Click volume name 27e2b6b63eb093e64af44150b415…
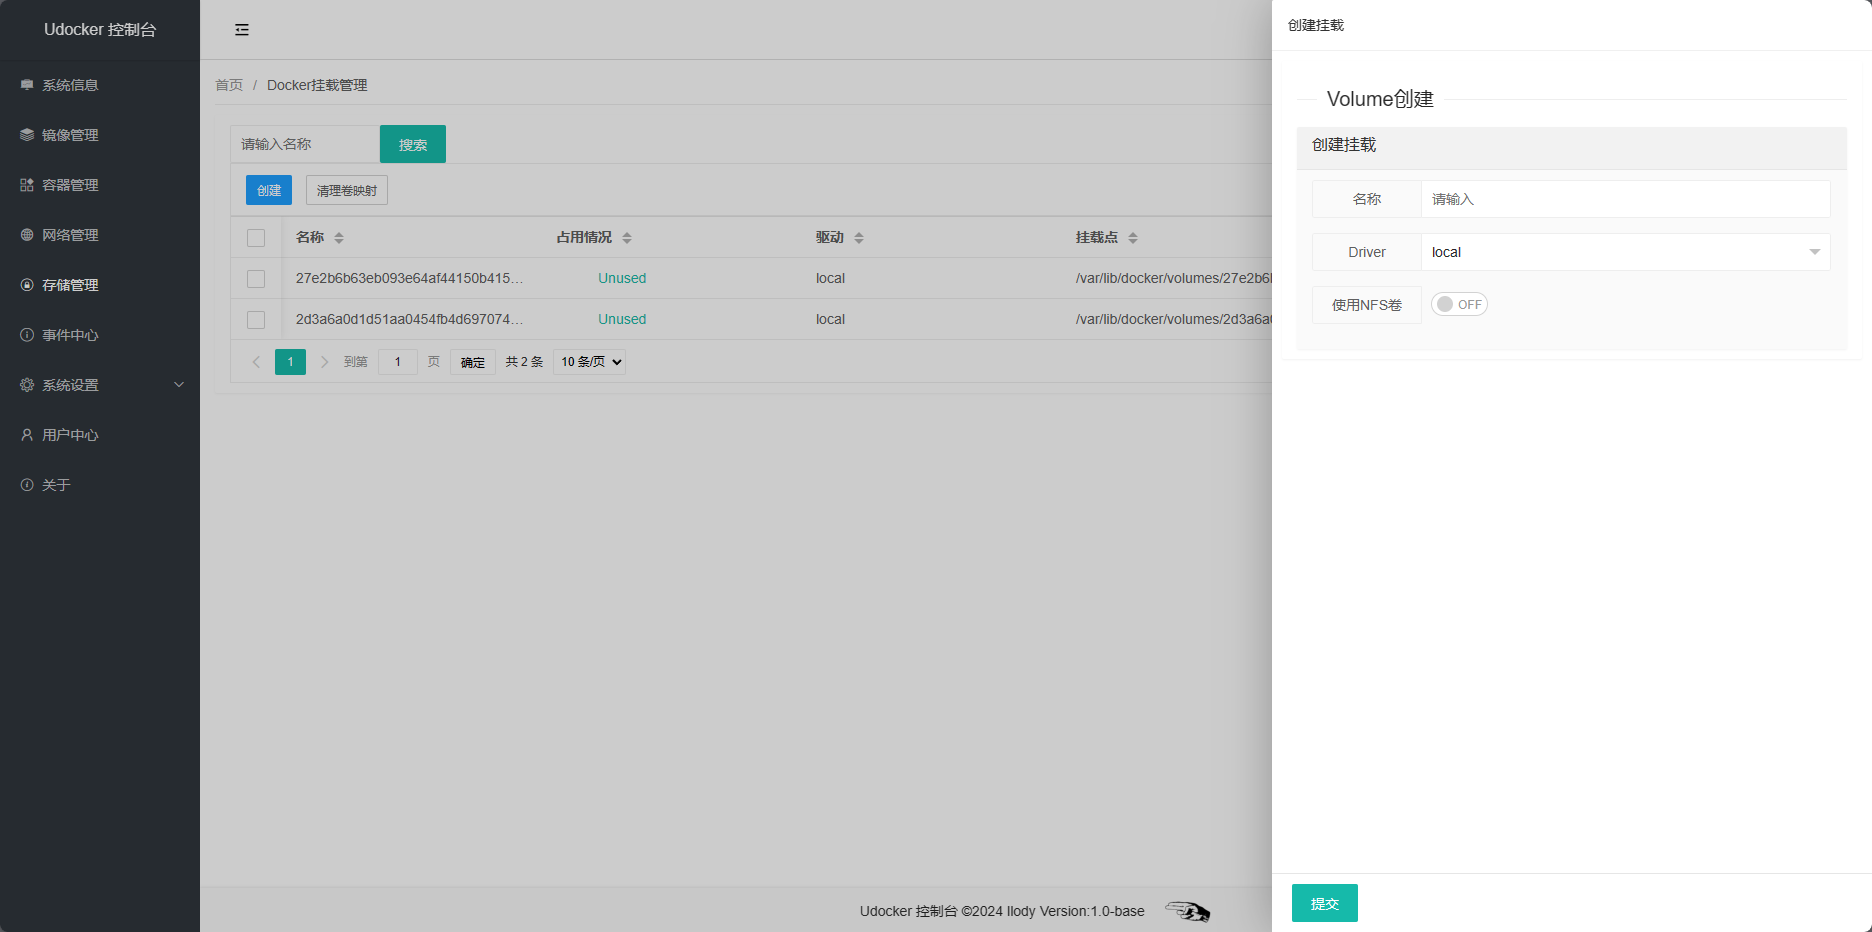The height and width of the screenshot is (932, 1872). 409,278
